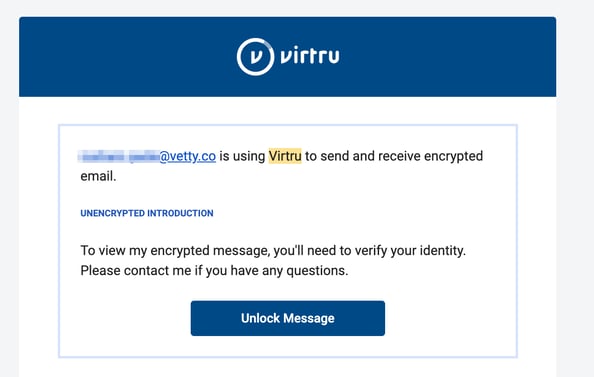Click the blurred sender name before @vetty.co
The image size is (594, 377).
(x=119, y=156)
